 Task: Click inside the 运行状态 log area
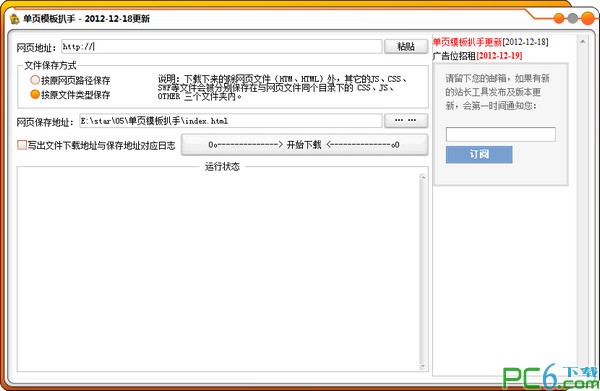point(218,271)
